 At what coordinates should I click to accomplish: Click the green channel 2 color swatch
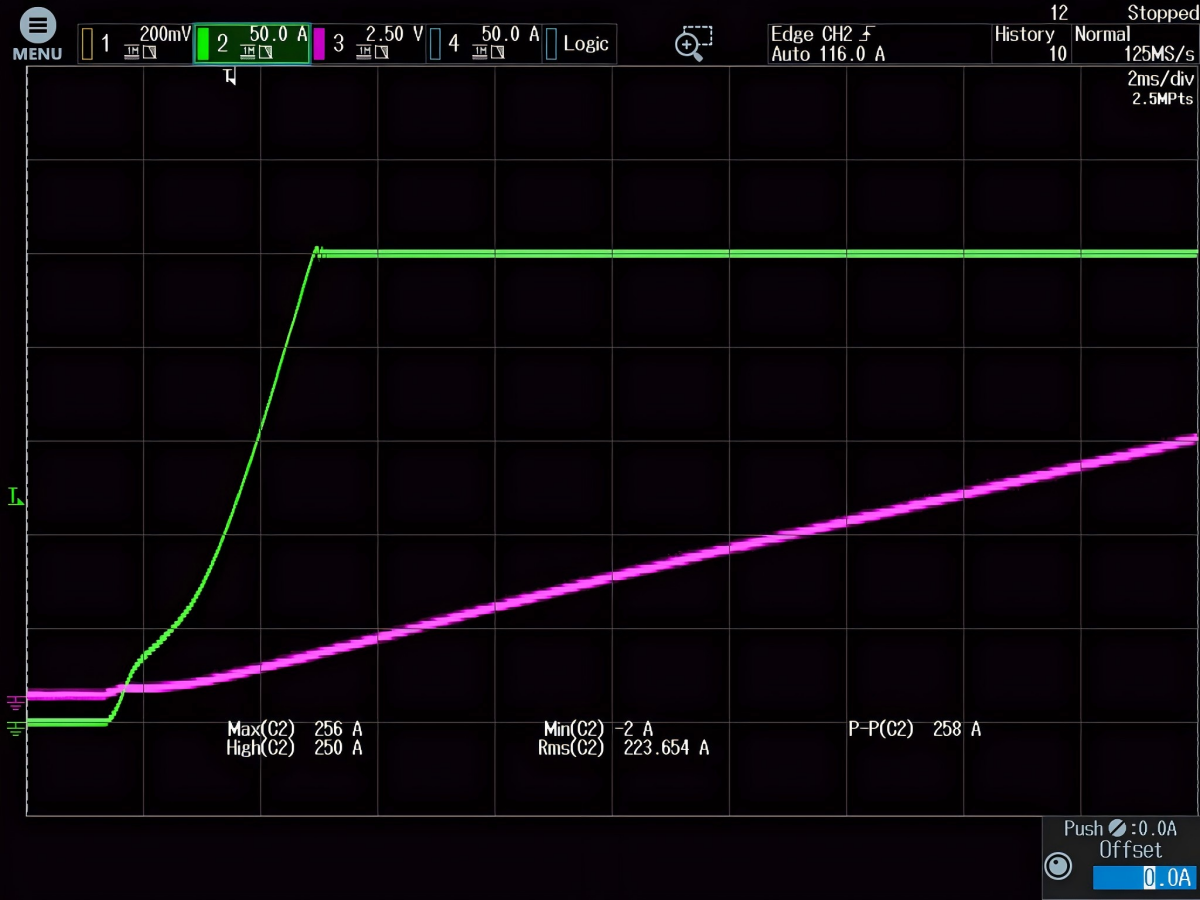pos(204,44)
